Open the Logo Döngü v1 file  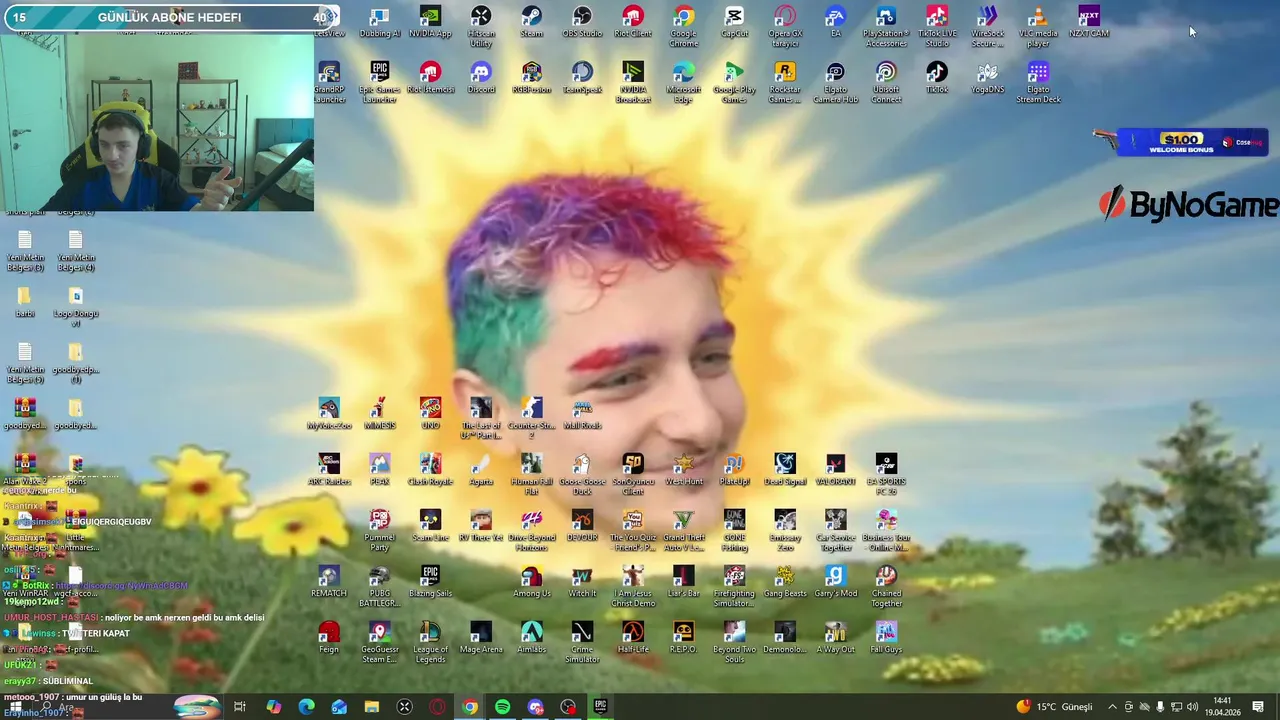click(x=76, y=307)
